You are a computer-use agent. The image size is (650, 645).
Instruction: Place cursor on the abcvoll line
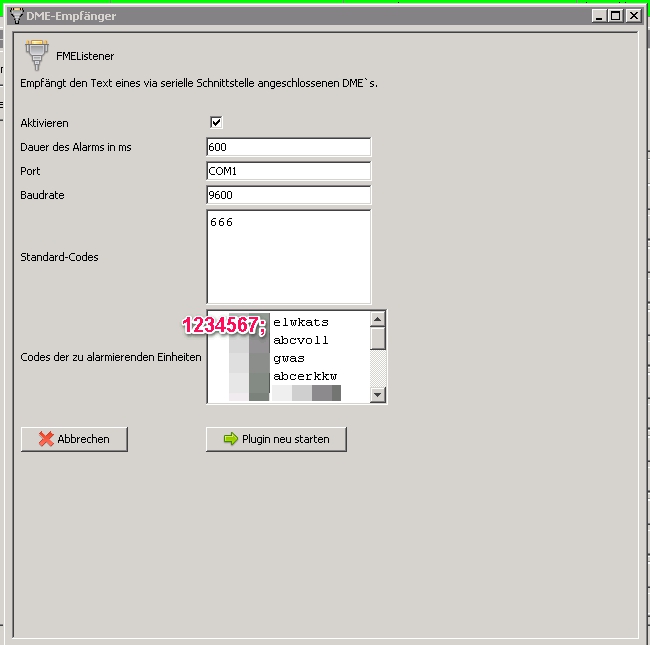click(x=301, y=340)
